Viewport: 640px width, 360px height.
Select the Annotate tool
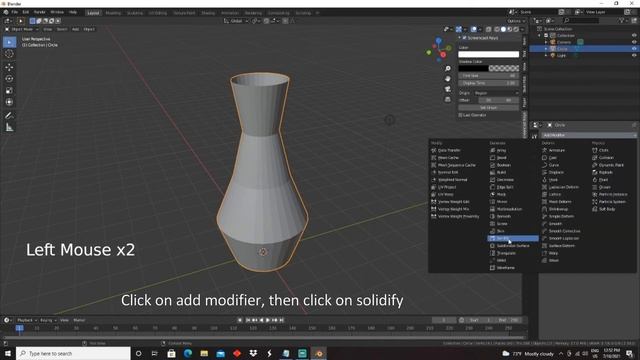coord(9,116)
